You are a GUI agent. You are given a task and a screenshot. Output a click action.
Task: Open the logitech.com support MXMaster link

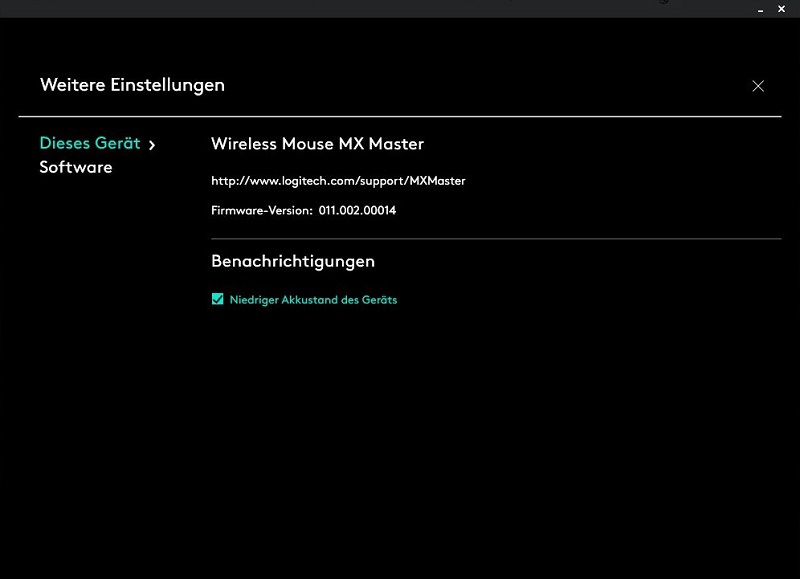pos(338,181)
